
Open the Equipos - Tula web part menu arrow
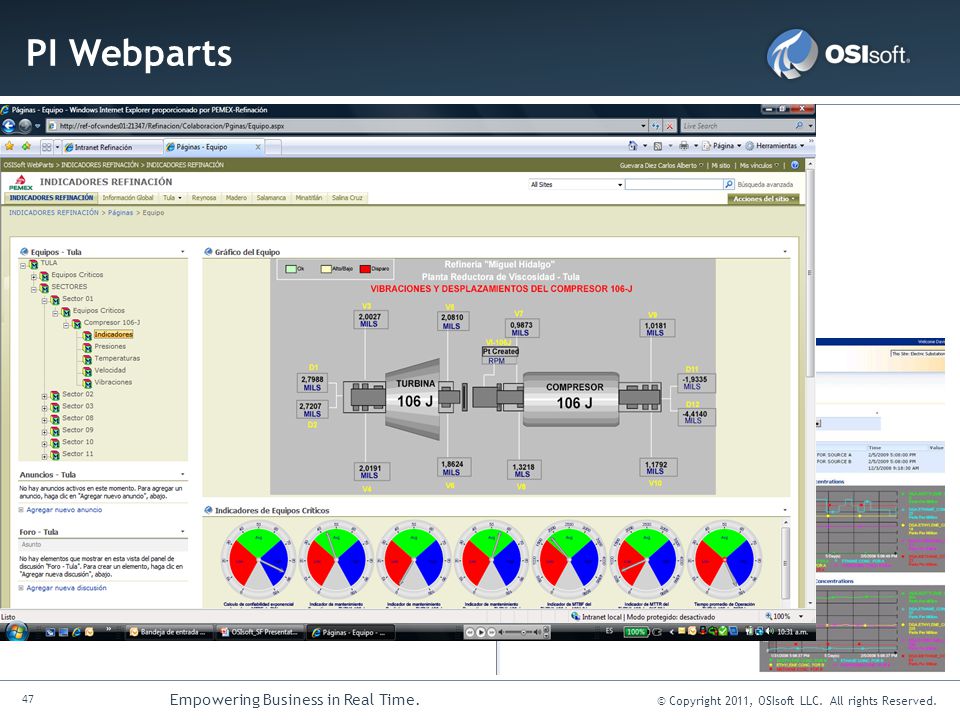tap(182, 252)
